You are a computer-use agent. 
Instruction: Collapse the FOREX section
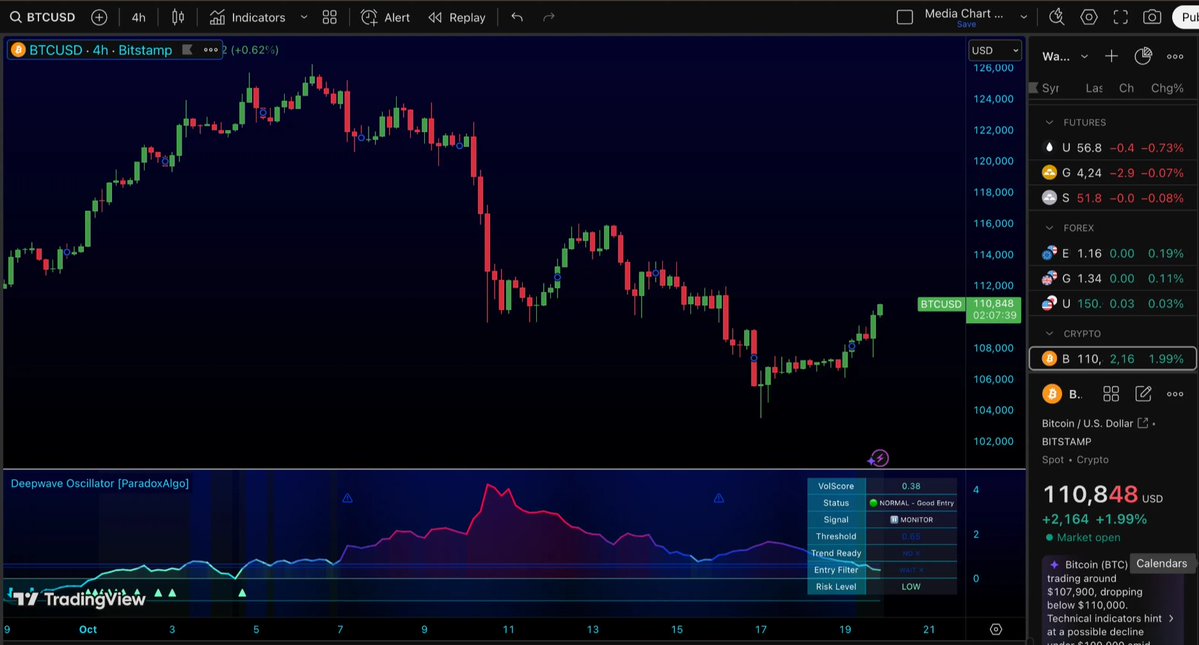[1049, 228]
